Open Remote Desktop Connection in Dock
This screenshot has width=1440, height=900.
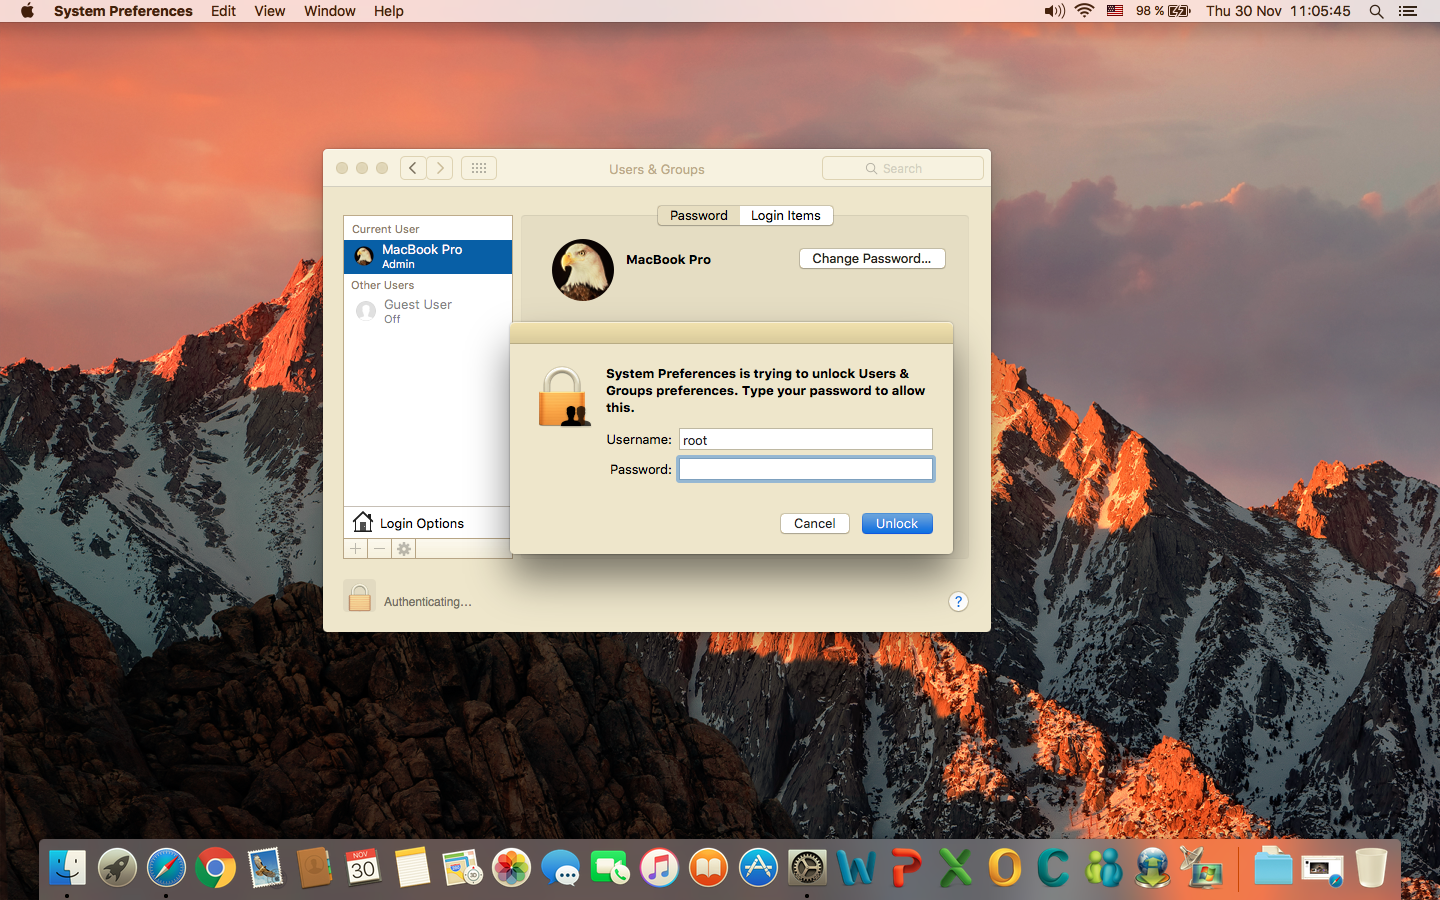coord(1202,867)
